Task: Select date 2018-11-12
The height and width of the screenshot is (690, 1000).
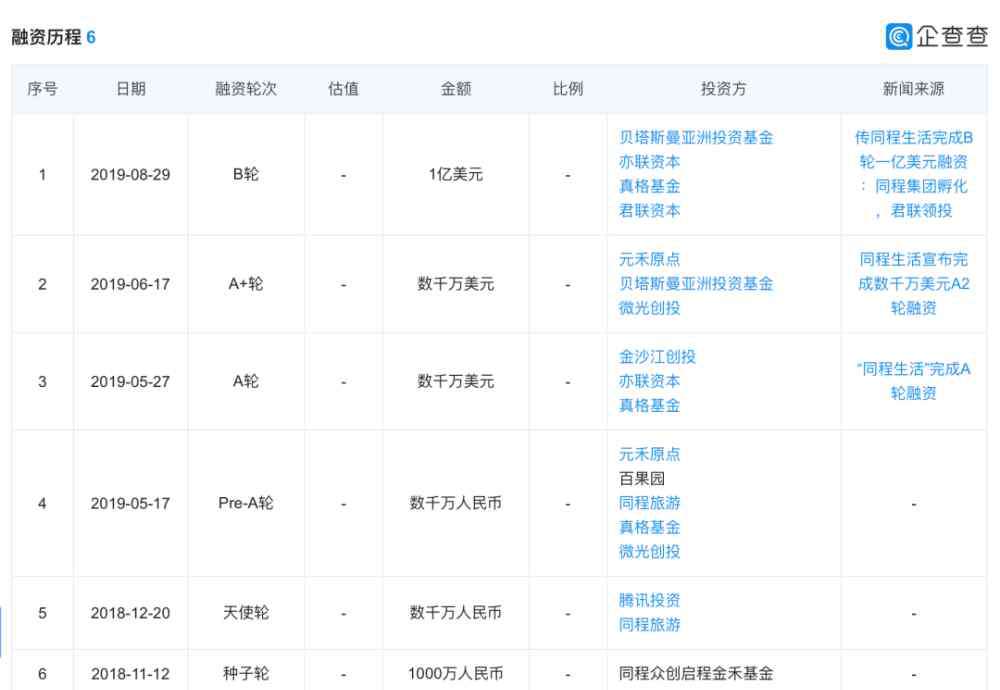Action: point(130,674)
